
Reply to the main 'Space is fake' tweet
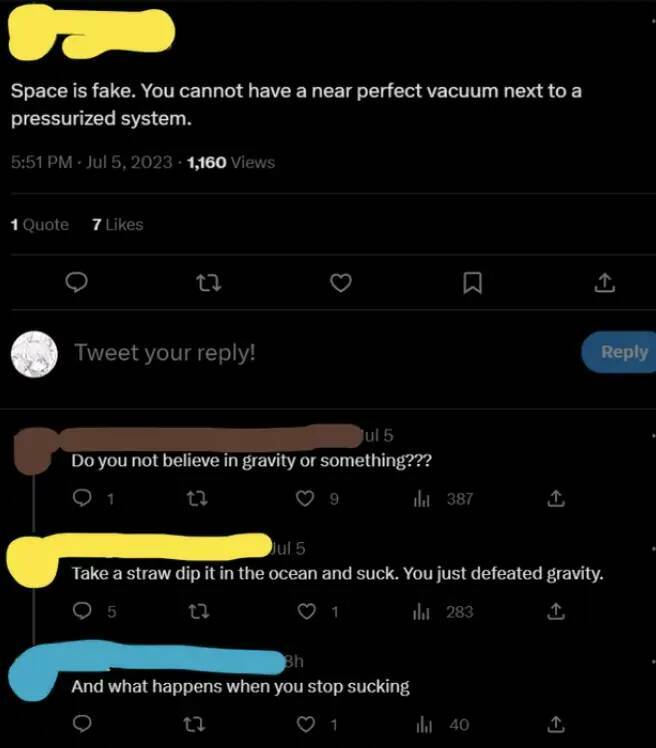pos(73,285)
